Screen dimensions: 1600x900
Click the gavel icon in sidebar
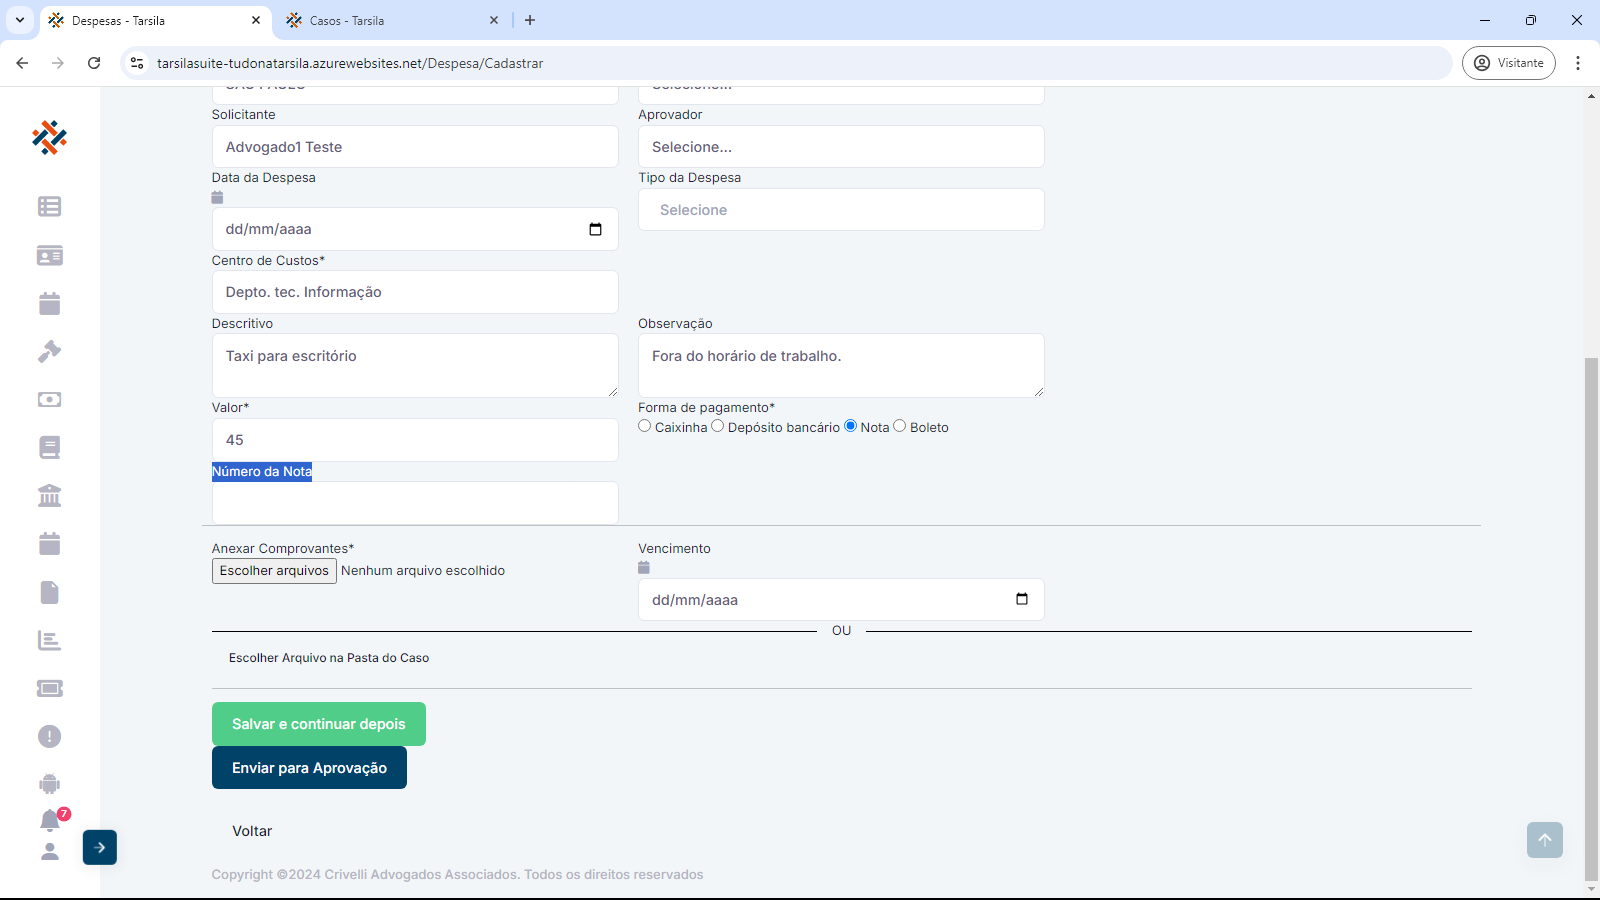pos(49,351)
